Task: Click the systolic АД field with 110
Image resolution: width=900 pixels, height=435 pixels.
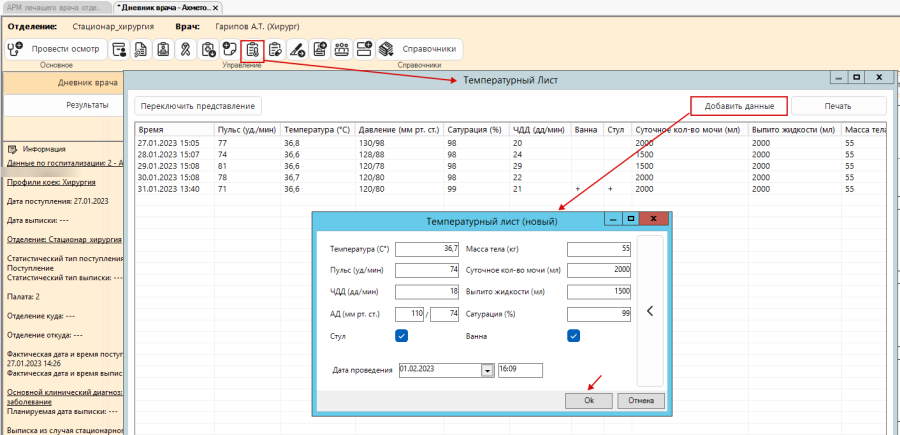Action: pos(410,314)
